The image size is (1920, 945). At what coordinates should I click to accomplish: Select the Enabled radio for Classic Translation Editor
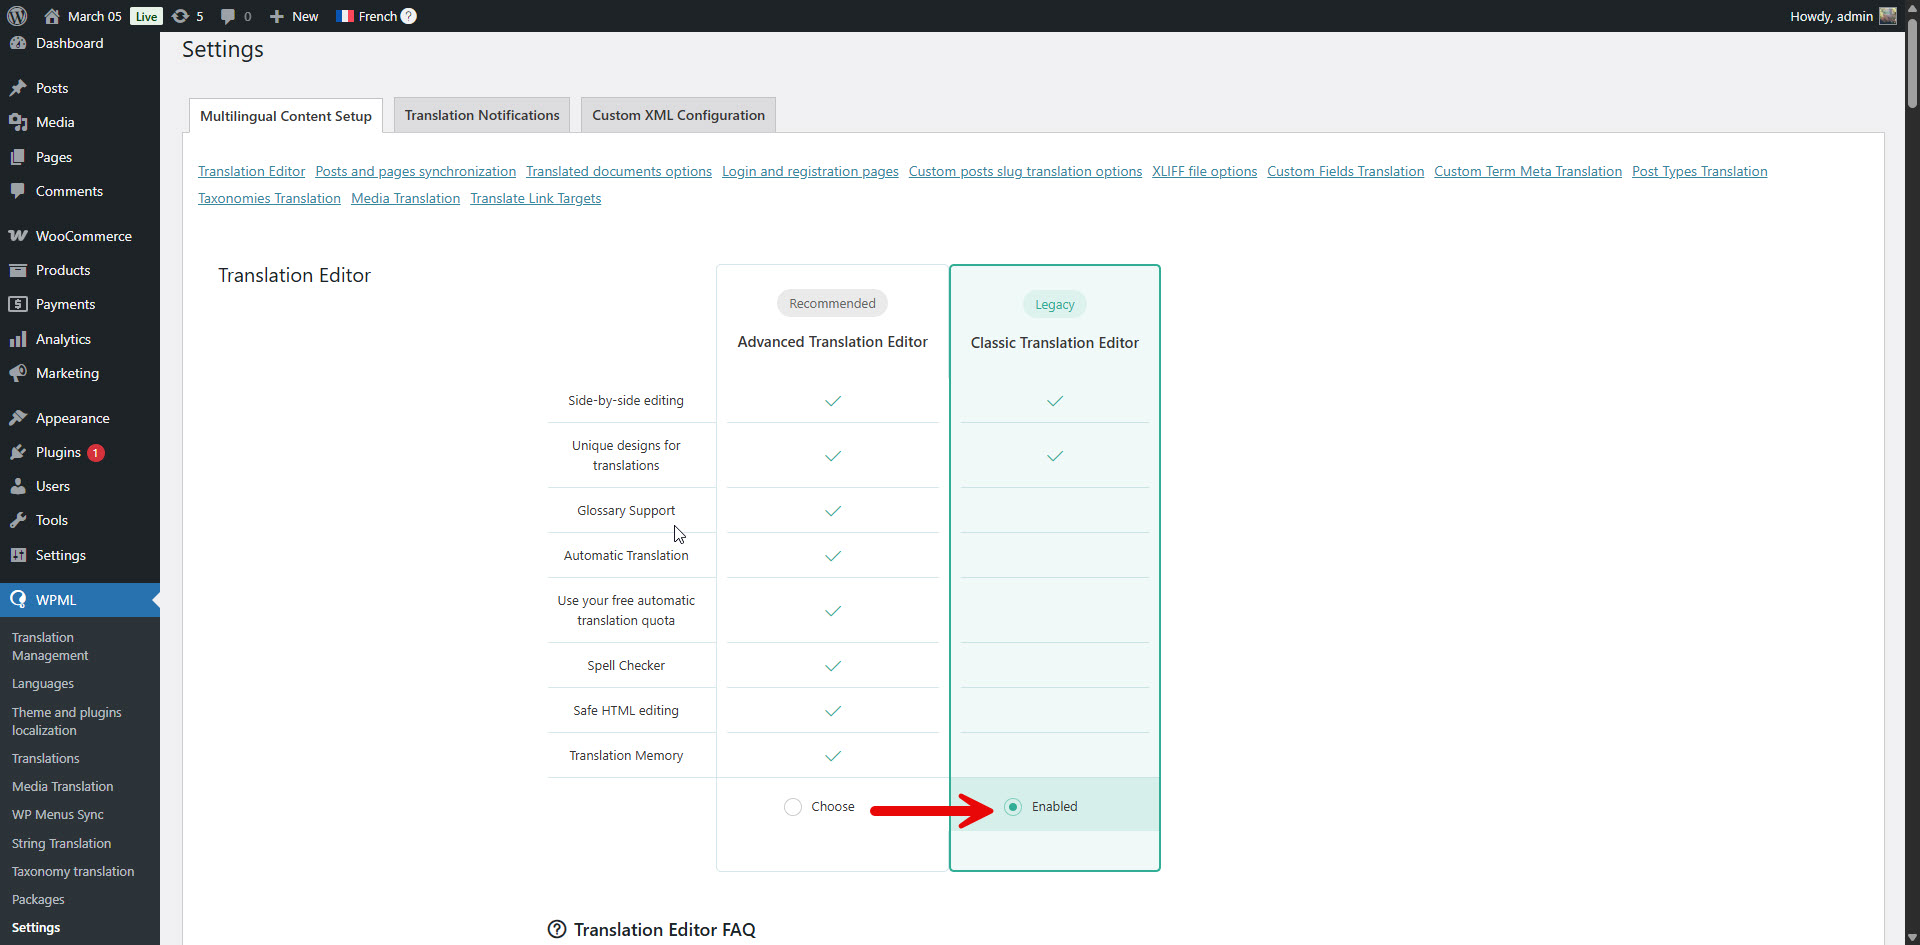1013,807
